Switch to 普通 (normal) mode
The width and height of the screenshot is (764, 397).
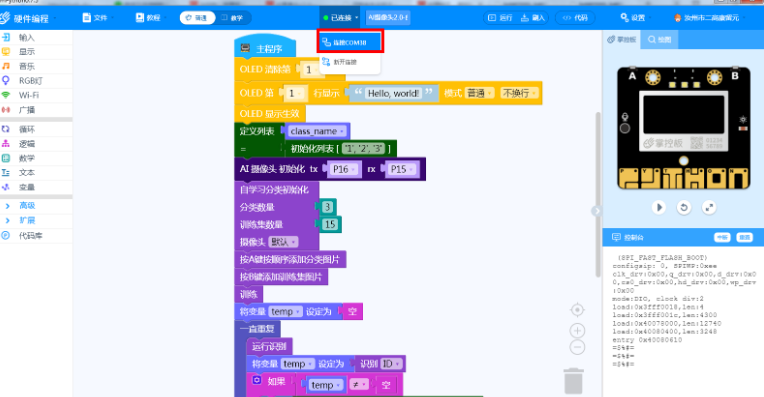tap(197, 18)
